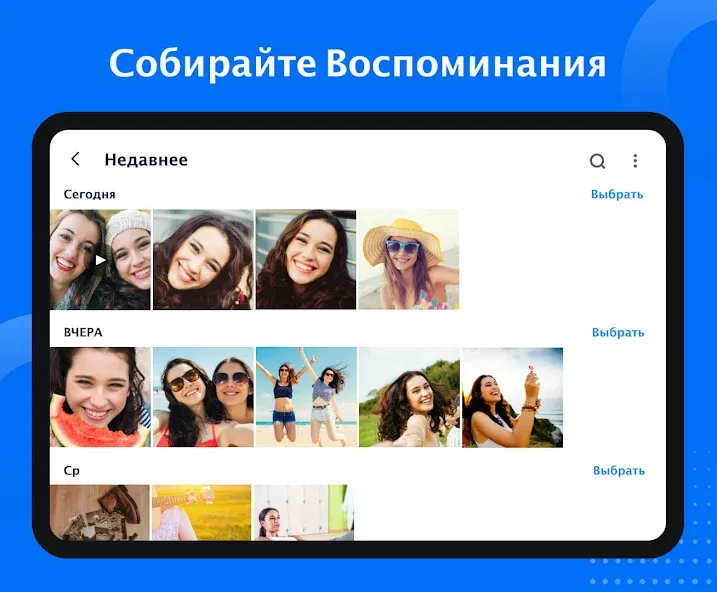This screenshot has width=717, height=592.
Task: Click the Недавнее album title
Action: (146, 160)
